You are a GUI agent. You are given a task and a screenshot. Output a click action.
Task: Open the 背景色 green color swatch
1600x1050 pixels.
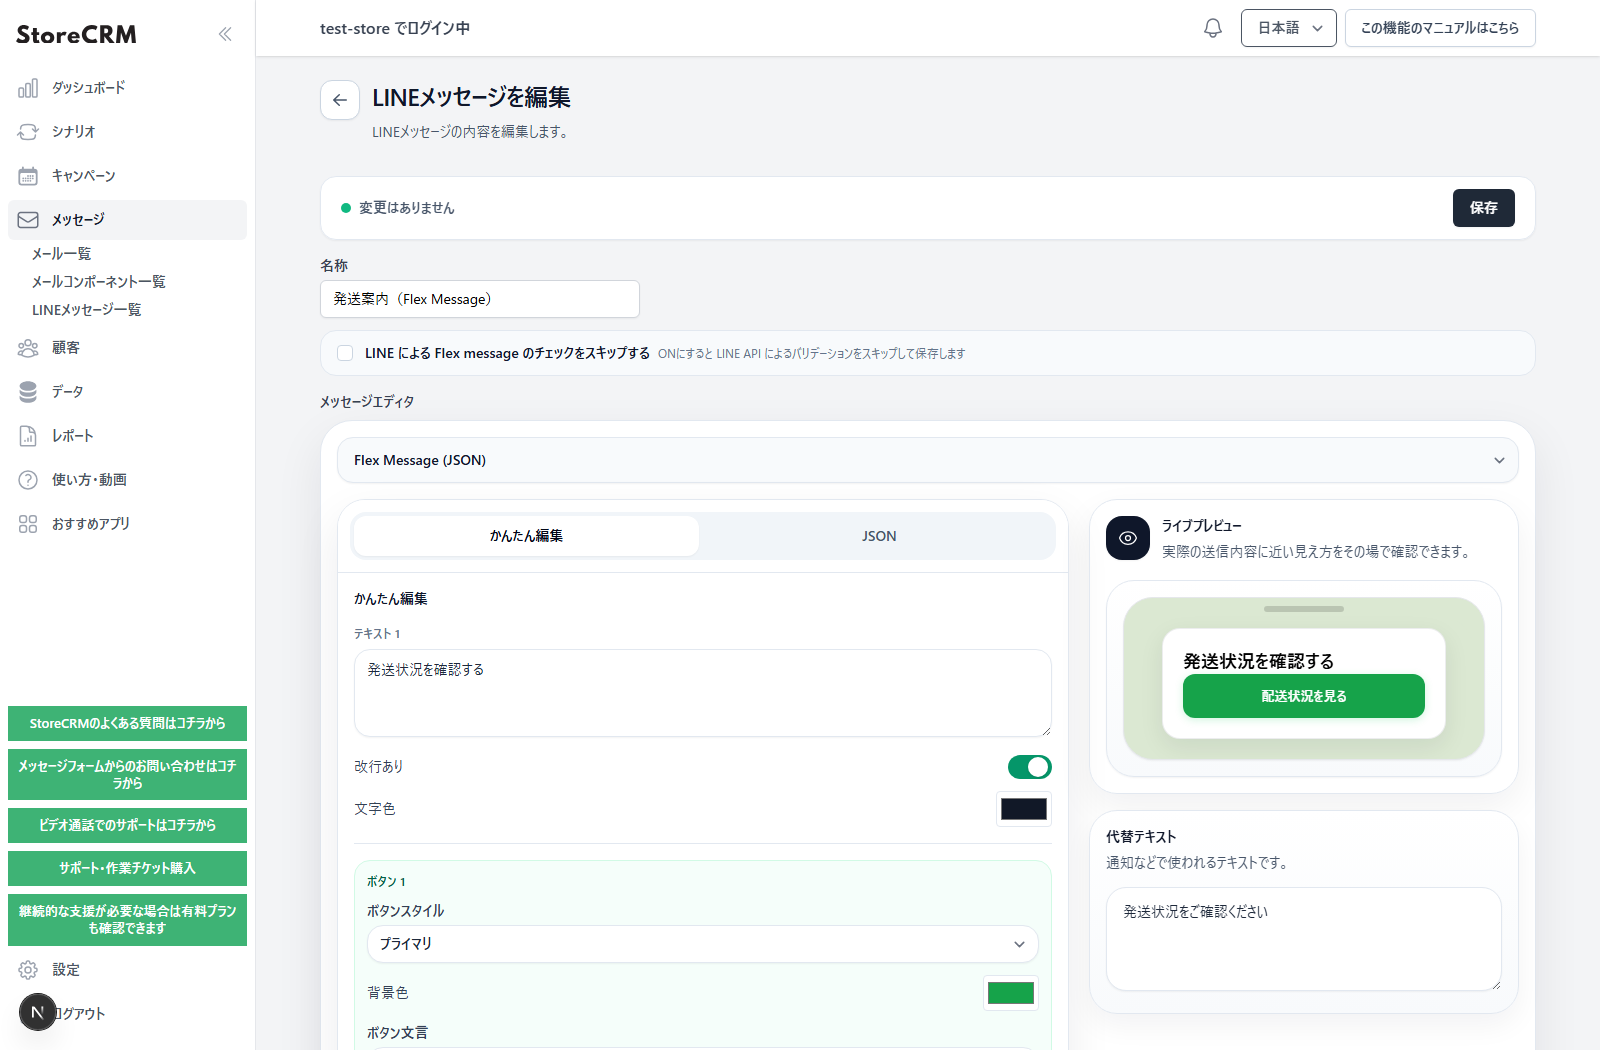(x=1011, y=993)
